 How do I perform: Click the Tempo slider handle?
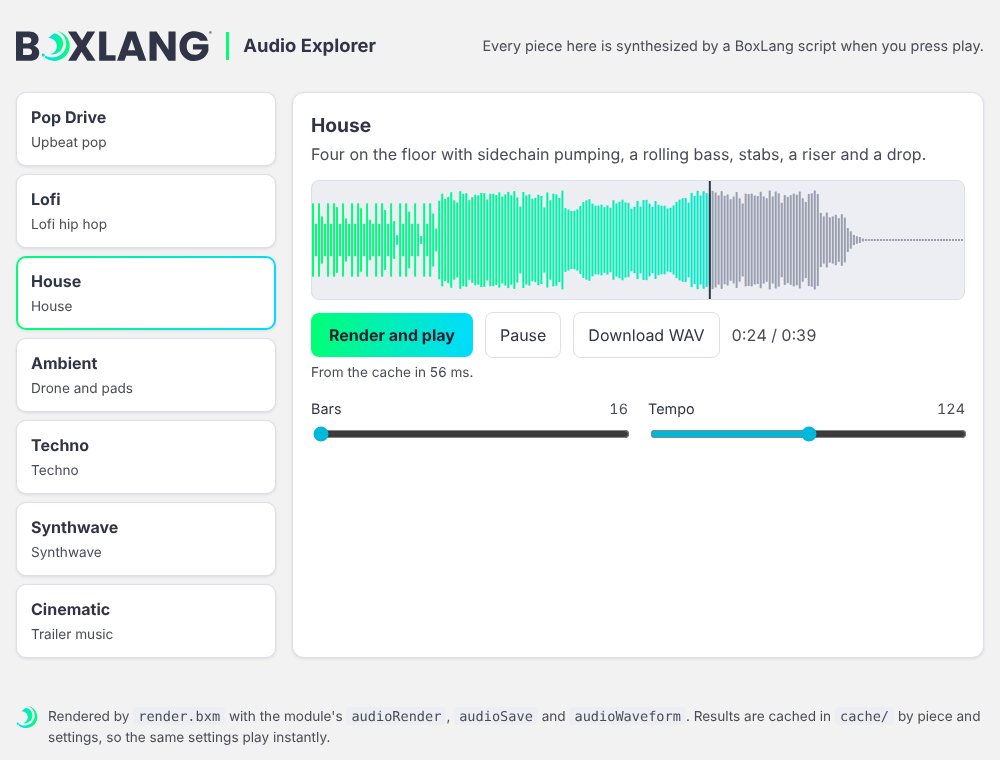tap(809, 434)
